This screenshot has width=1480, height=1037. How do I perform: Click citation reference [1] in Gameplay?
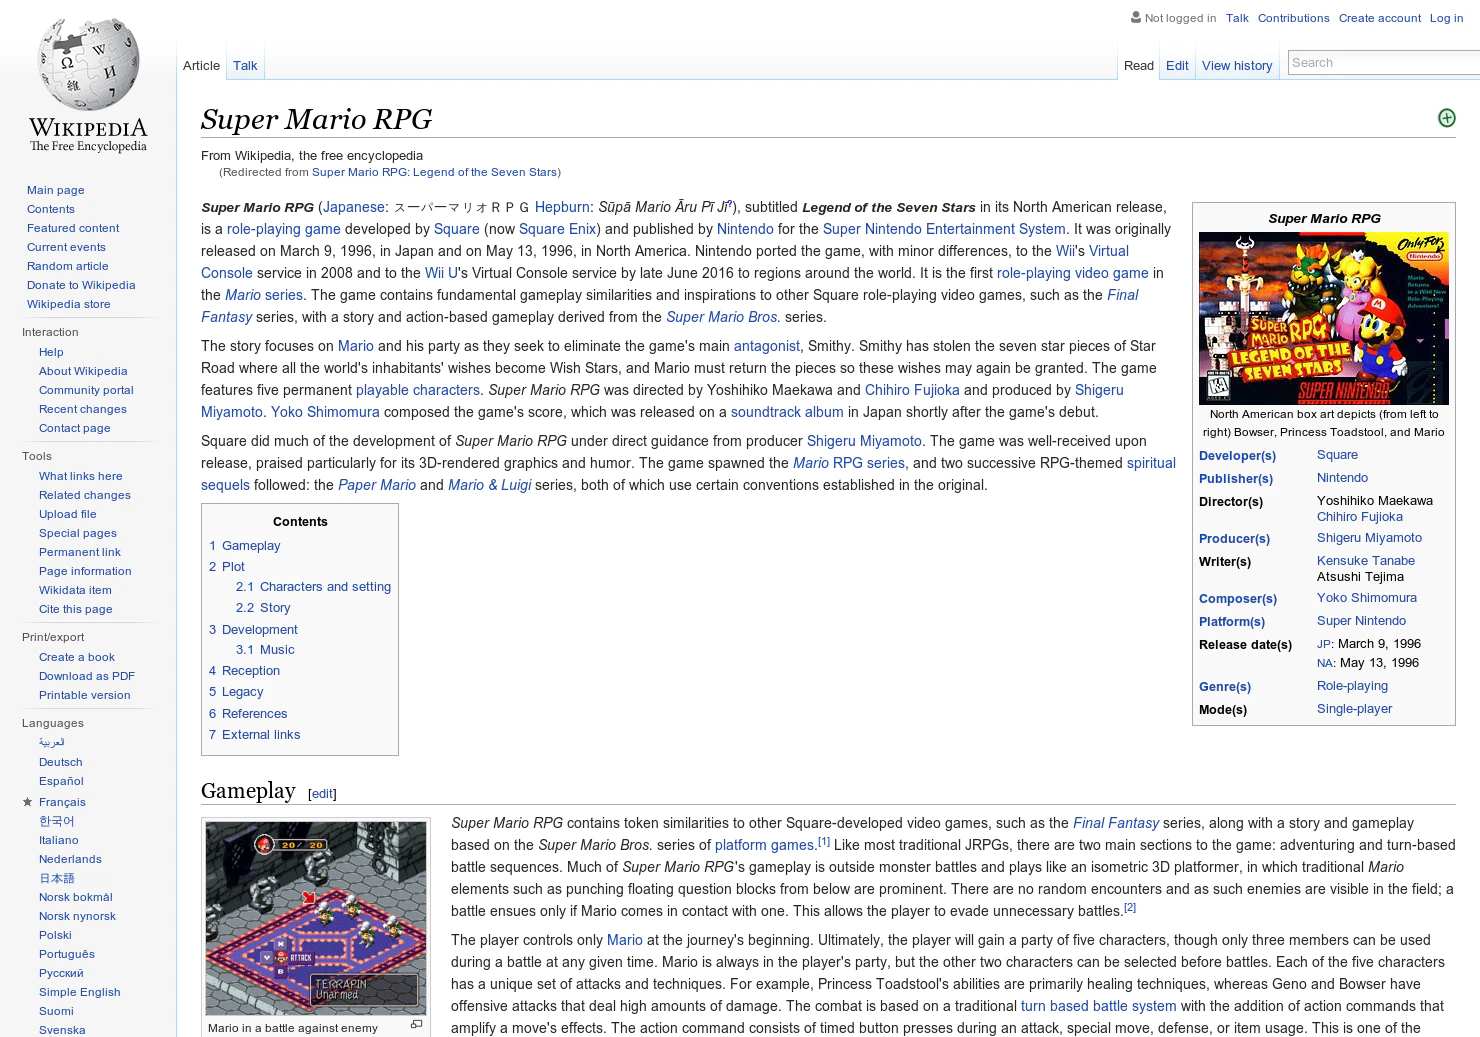pos(824,842)
